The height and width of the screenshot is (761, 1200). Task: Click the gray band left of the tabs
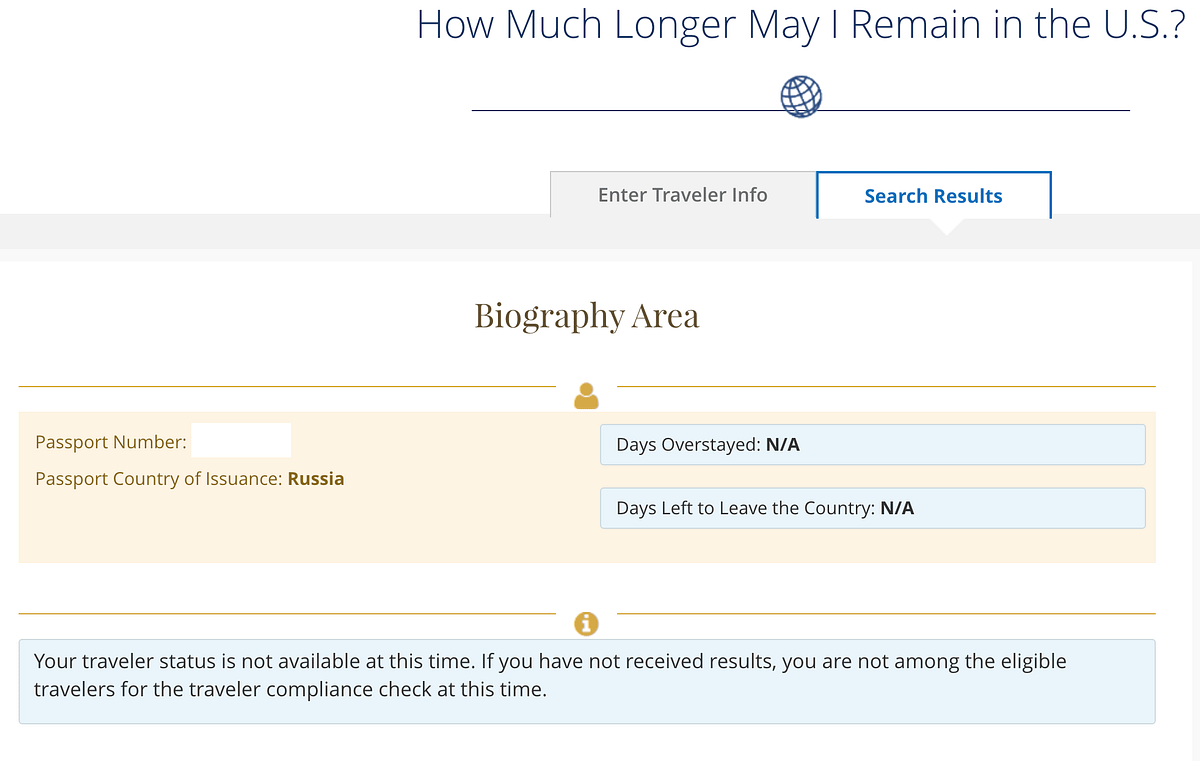[x=270, y=231]
